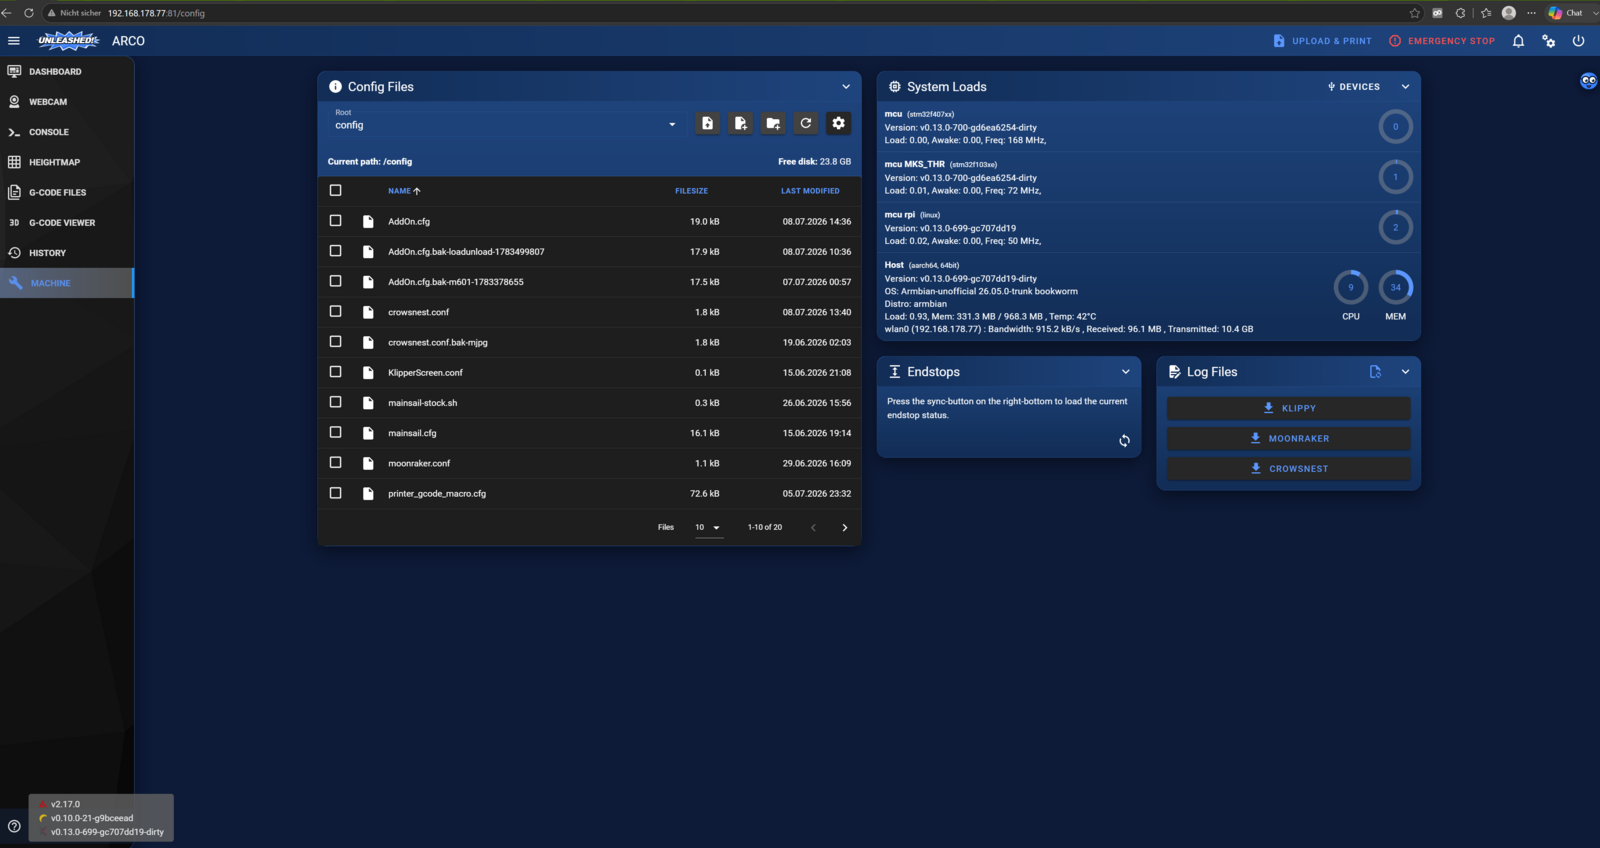
Task: Click the notifications bell icon
Action: (1518, 41)
